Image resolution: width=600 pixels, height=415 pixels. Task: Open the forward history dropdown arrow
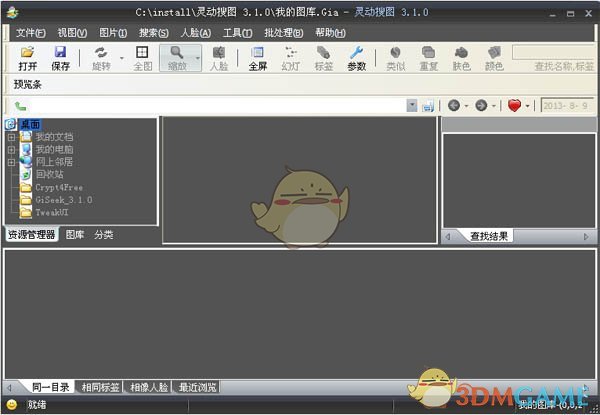pyautogui.click(x=494, y=106)
